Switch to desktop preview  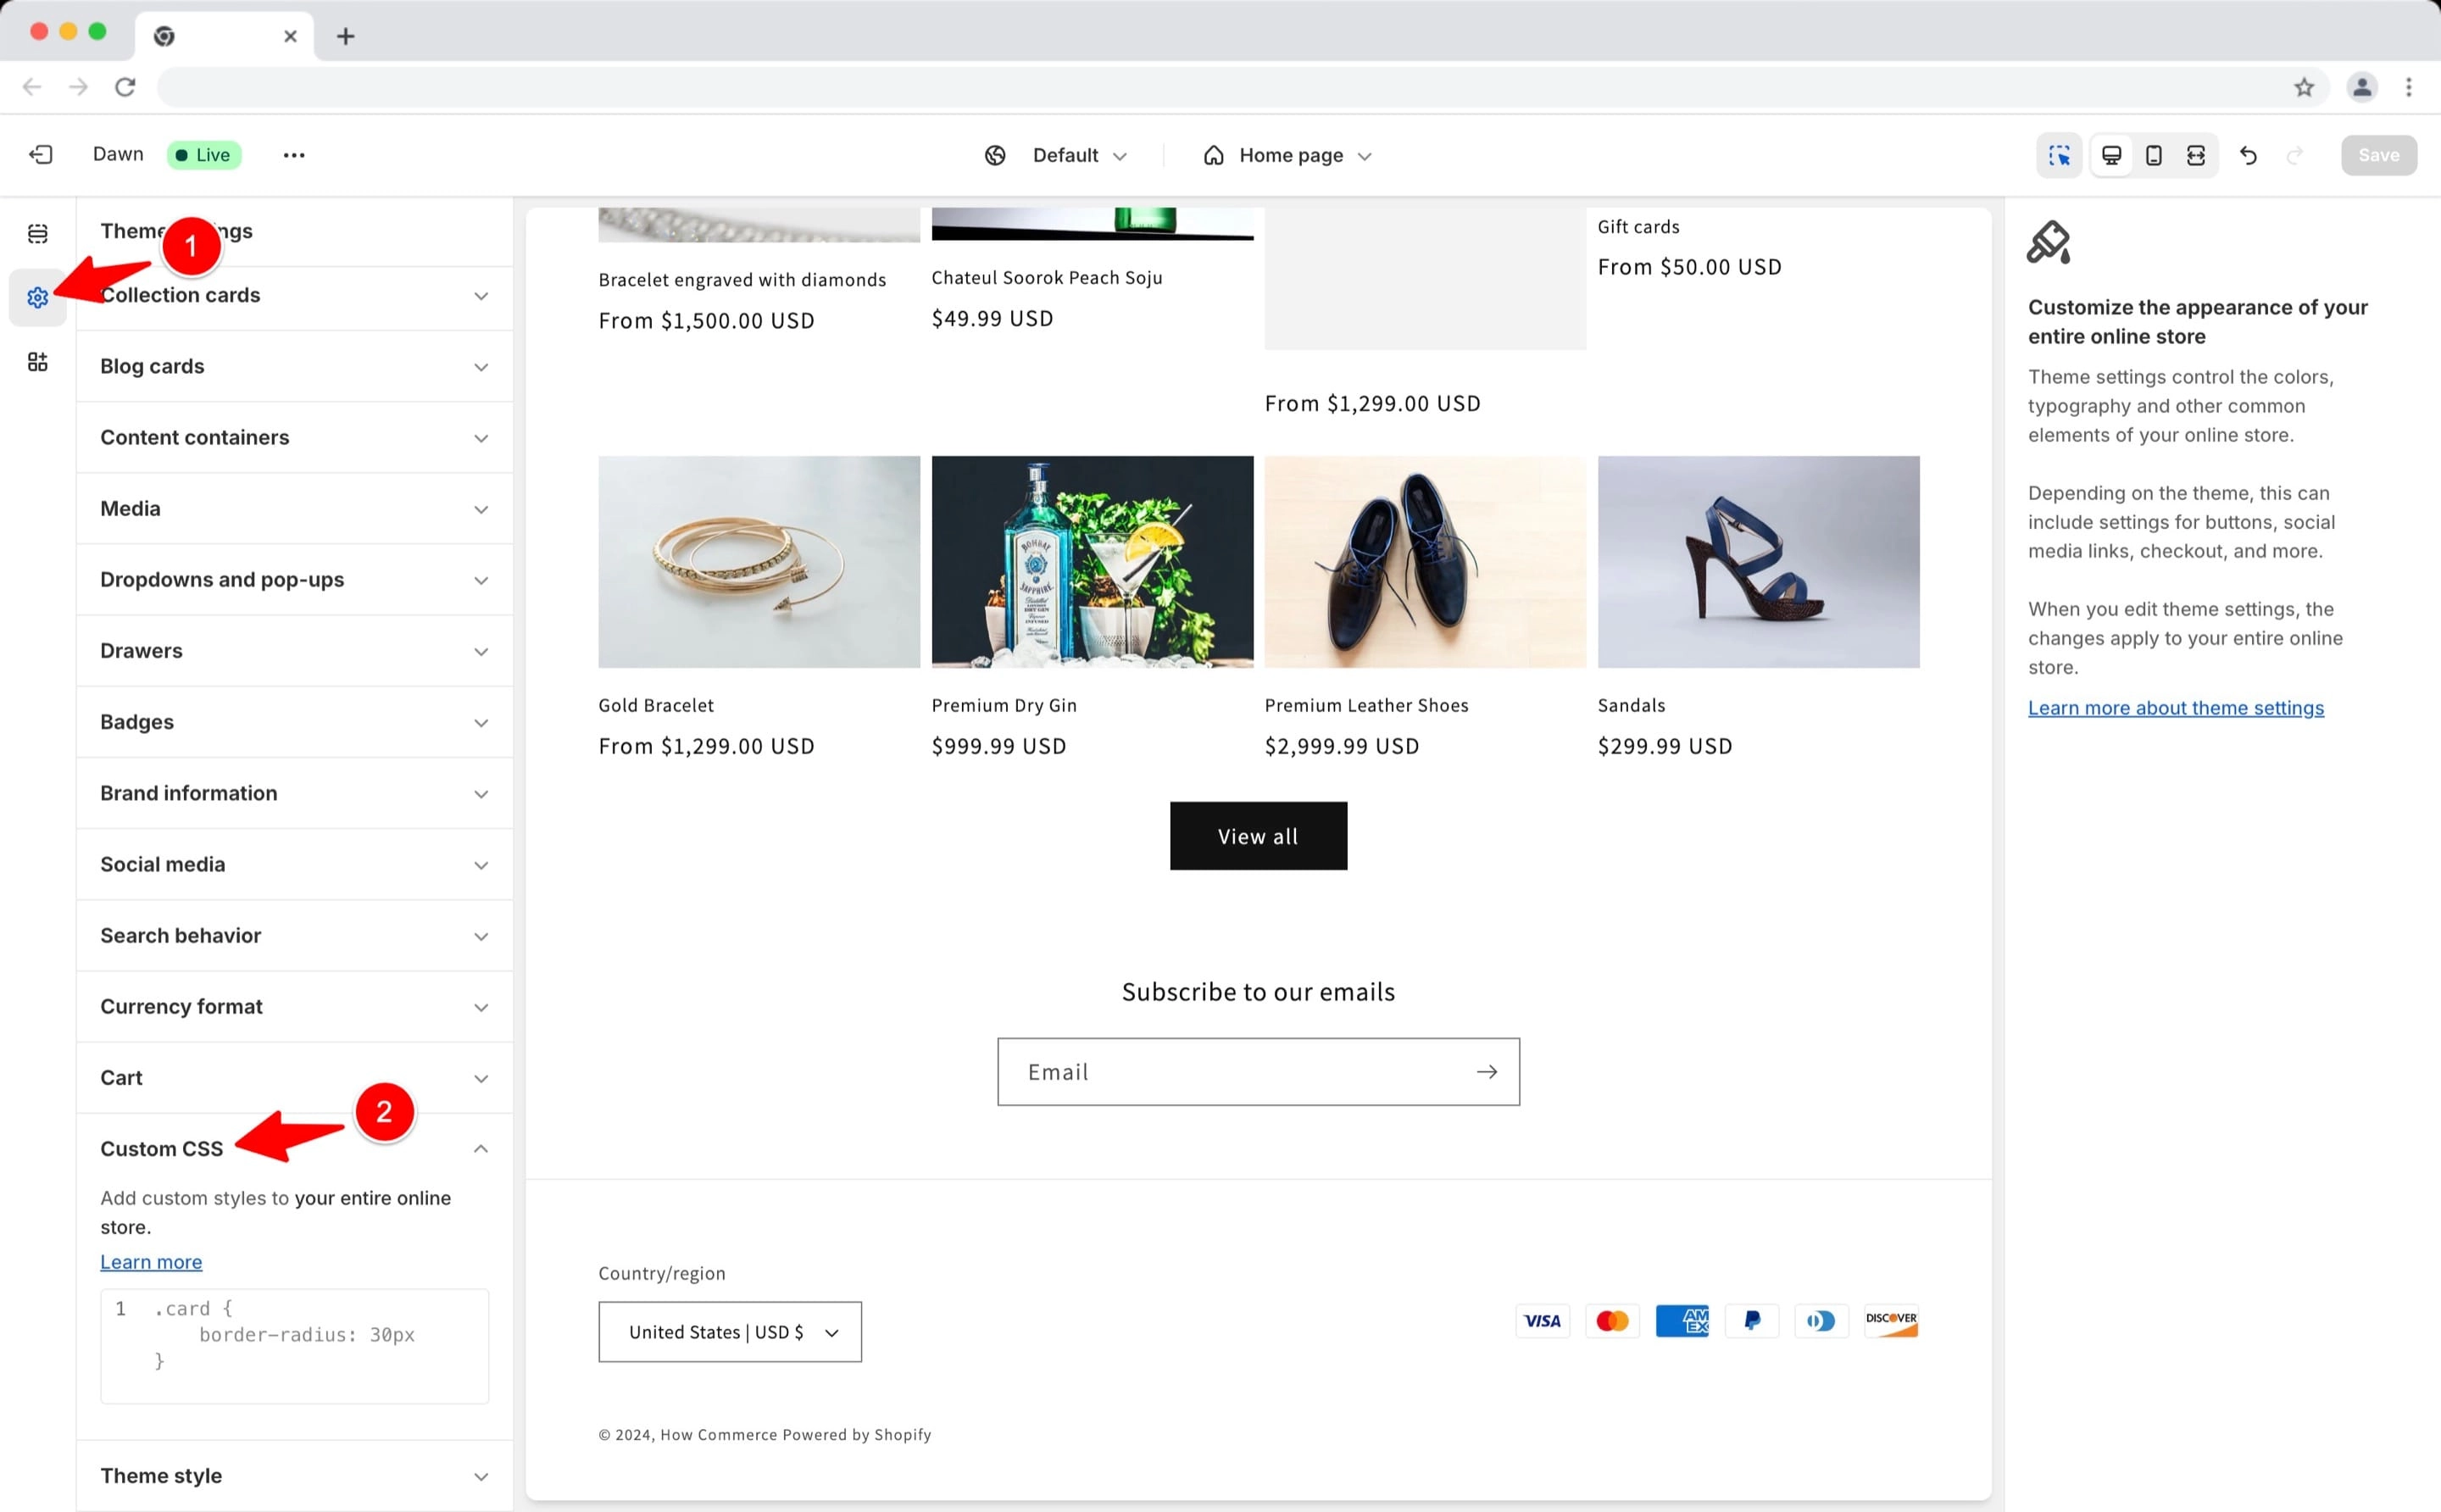(2111, 155)
